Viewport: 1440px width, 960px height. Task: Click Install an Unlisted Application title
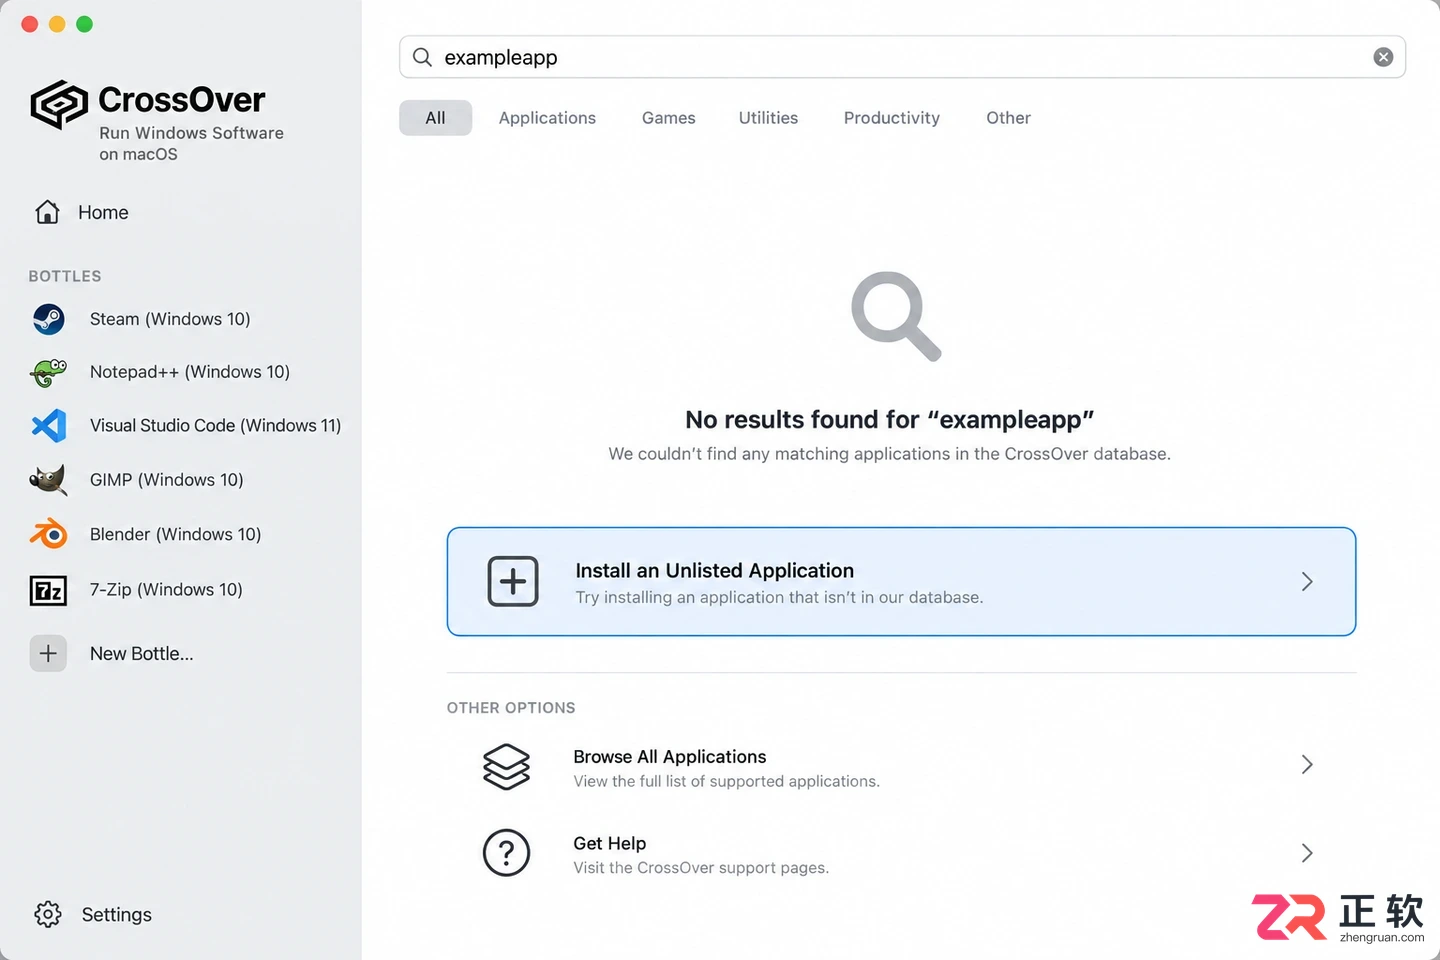(714, 571)
